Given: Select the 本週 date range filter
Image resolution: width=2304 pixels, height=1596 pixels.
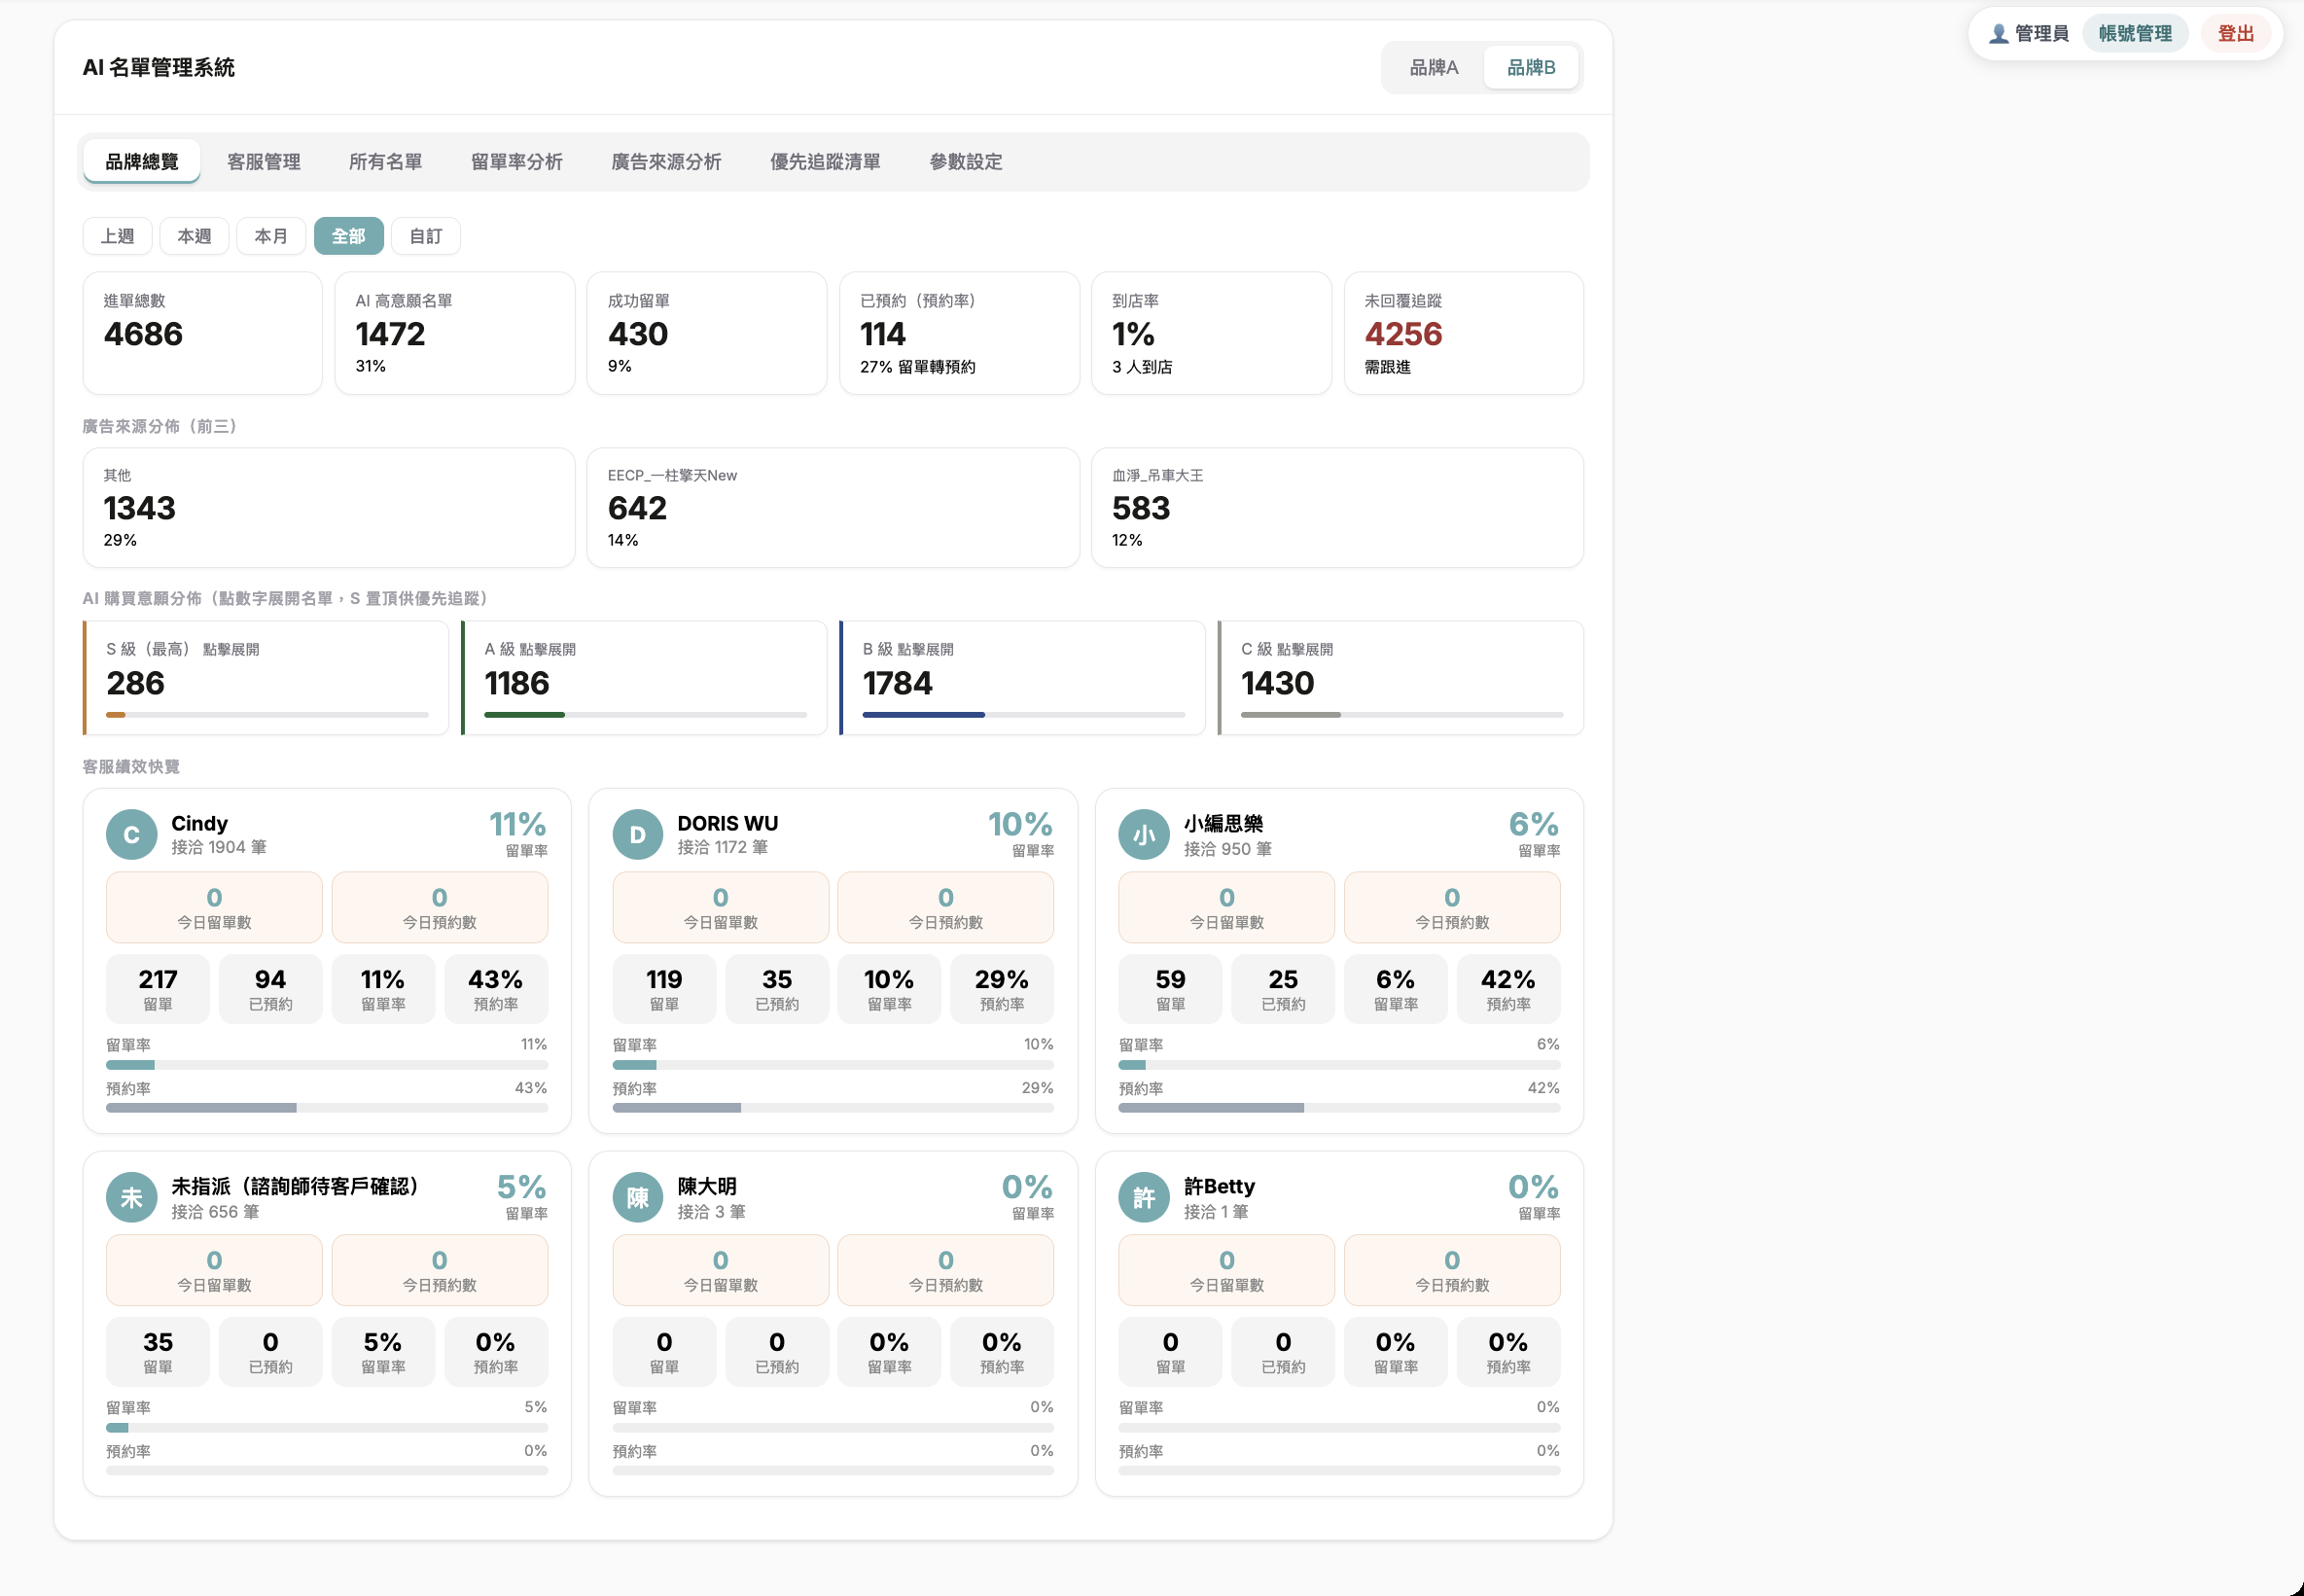Looking at the screenshot, I should [194, 236].
